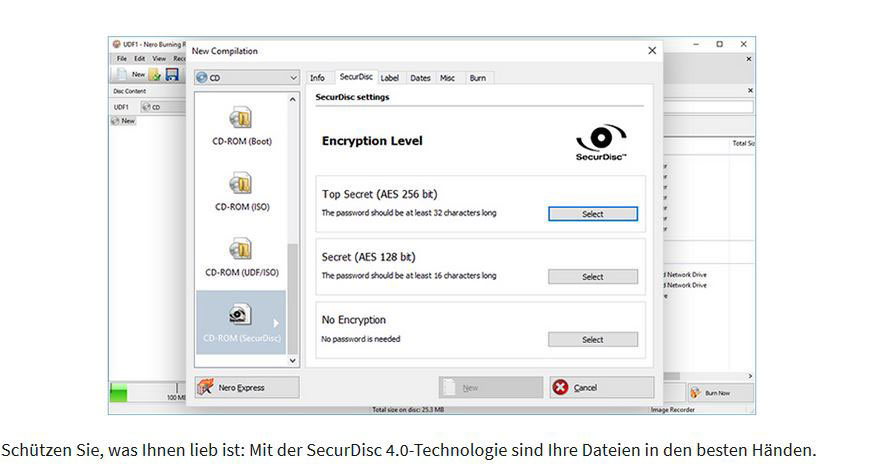Click the Disc Content panel label
869x471 pixels.
[130, 91]
